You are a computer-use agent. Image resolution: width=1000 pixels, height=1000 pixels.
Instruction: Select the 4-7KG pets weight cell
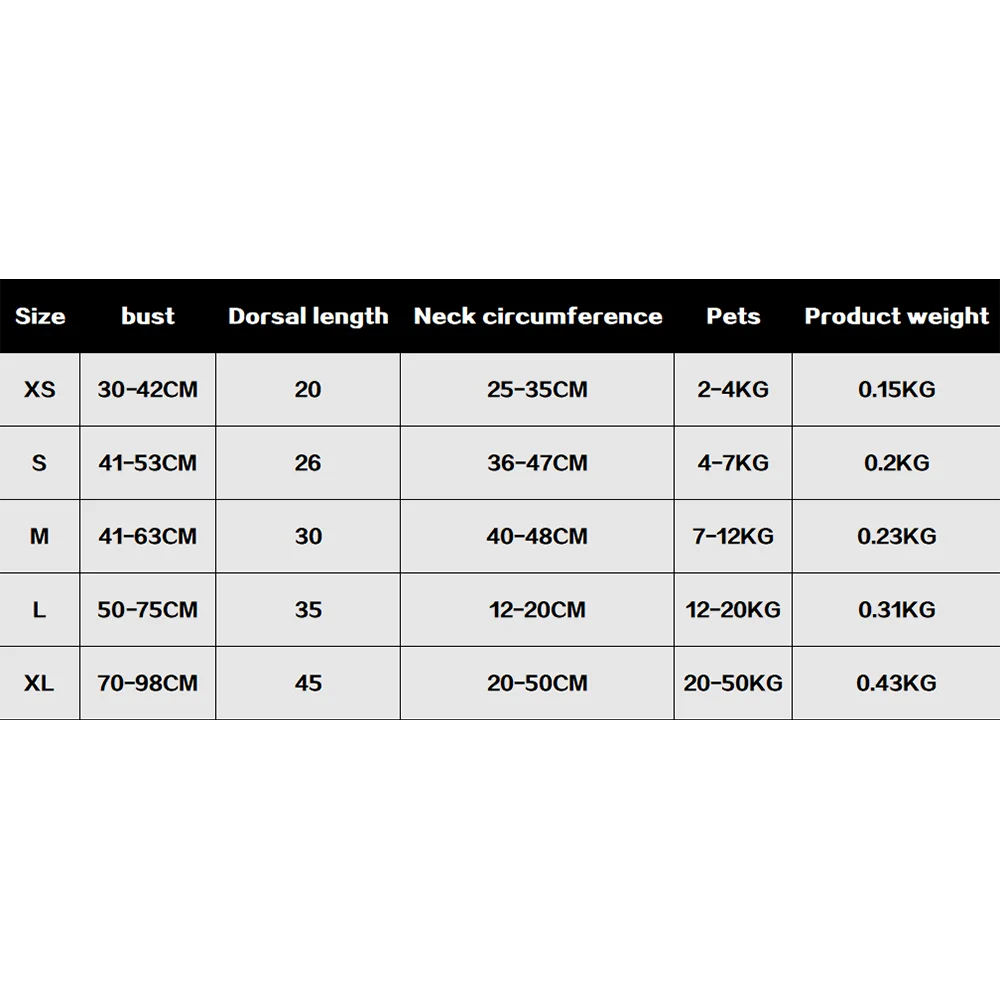coord(733,463)
